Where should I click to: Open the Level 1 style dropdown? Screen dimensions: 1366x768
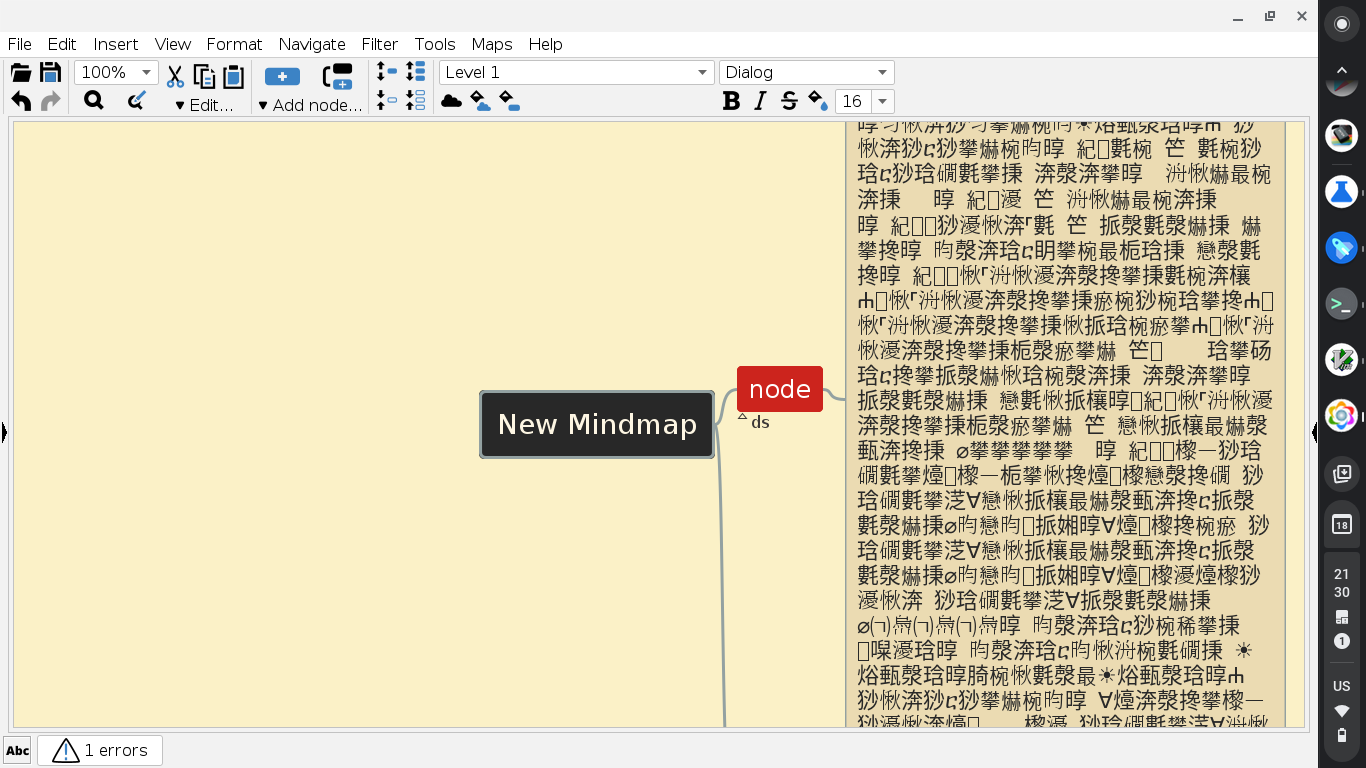click(703, 72)
